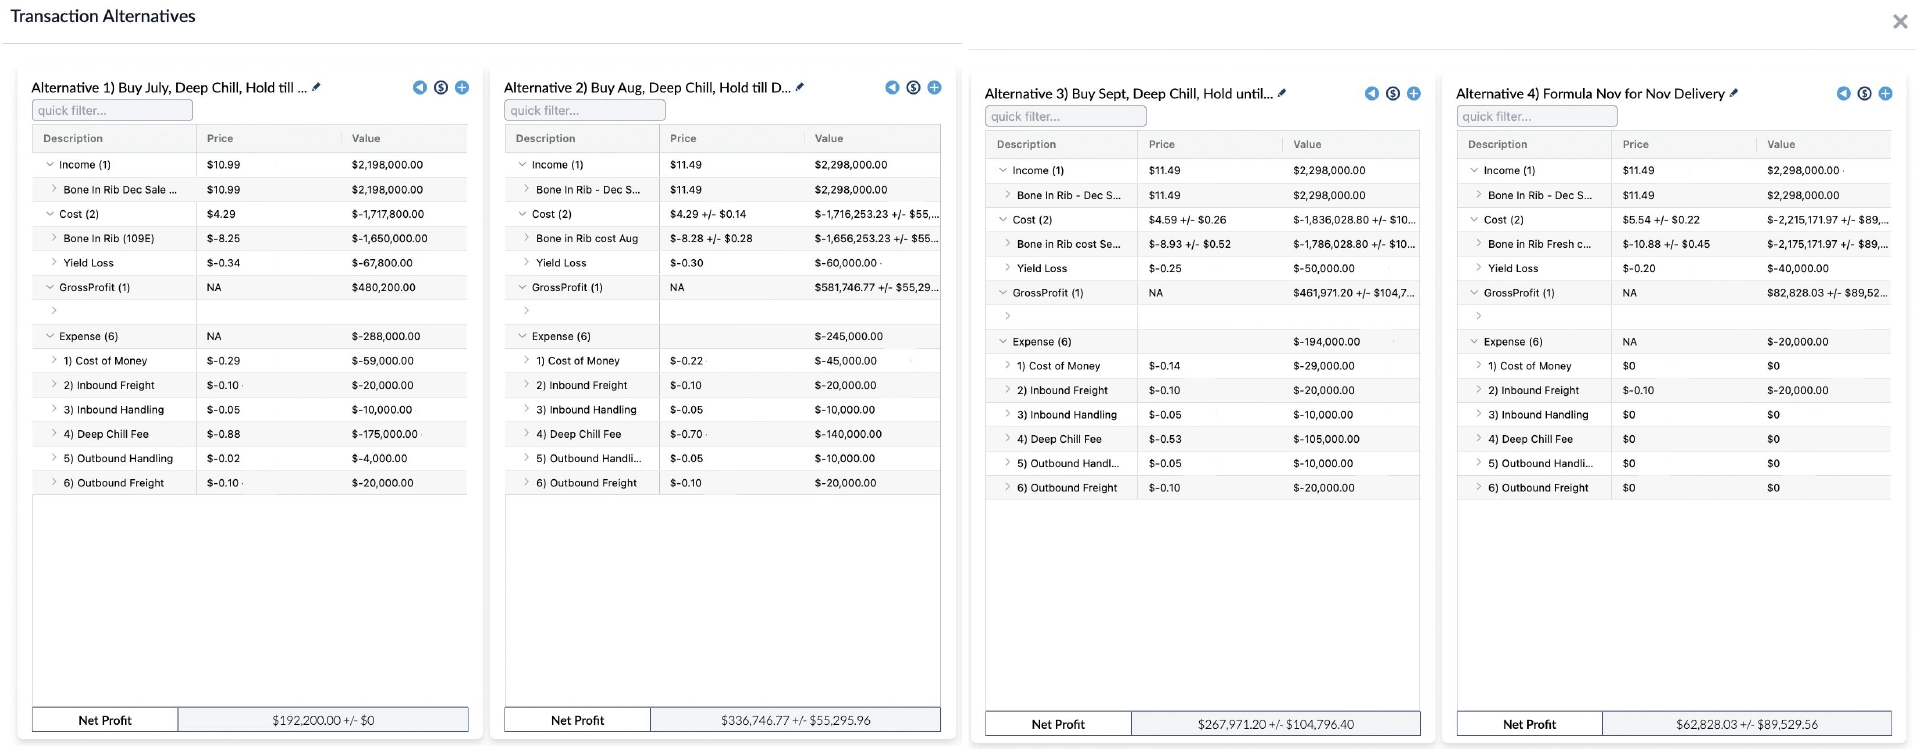Collapse Expense (6) group in Alternative 2
The width and height of the screenshot is (1920, 751).
(522, 336)
